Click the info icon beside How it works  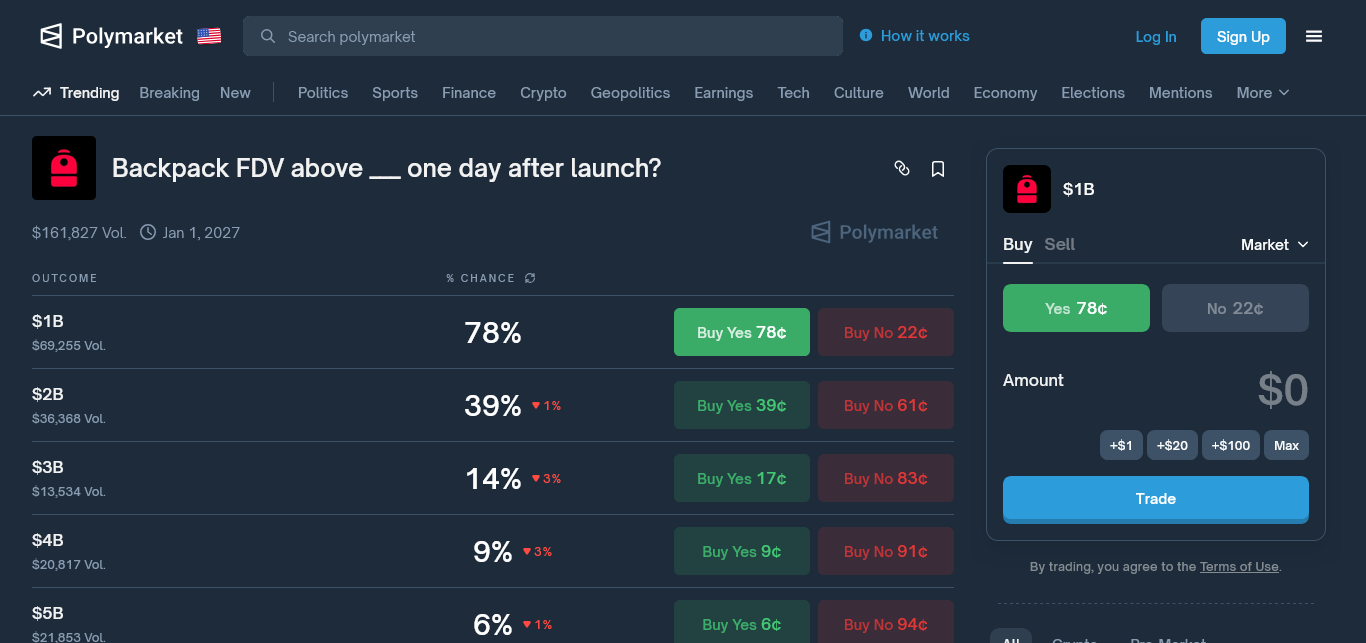pos(866,36)
